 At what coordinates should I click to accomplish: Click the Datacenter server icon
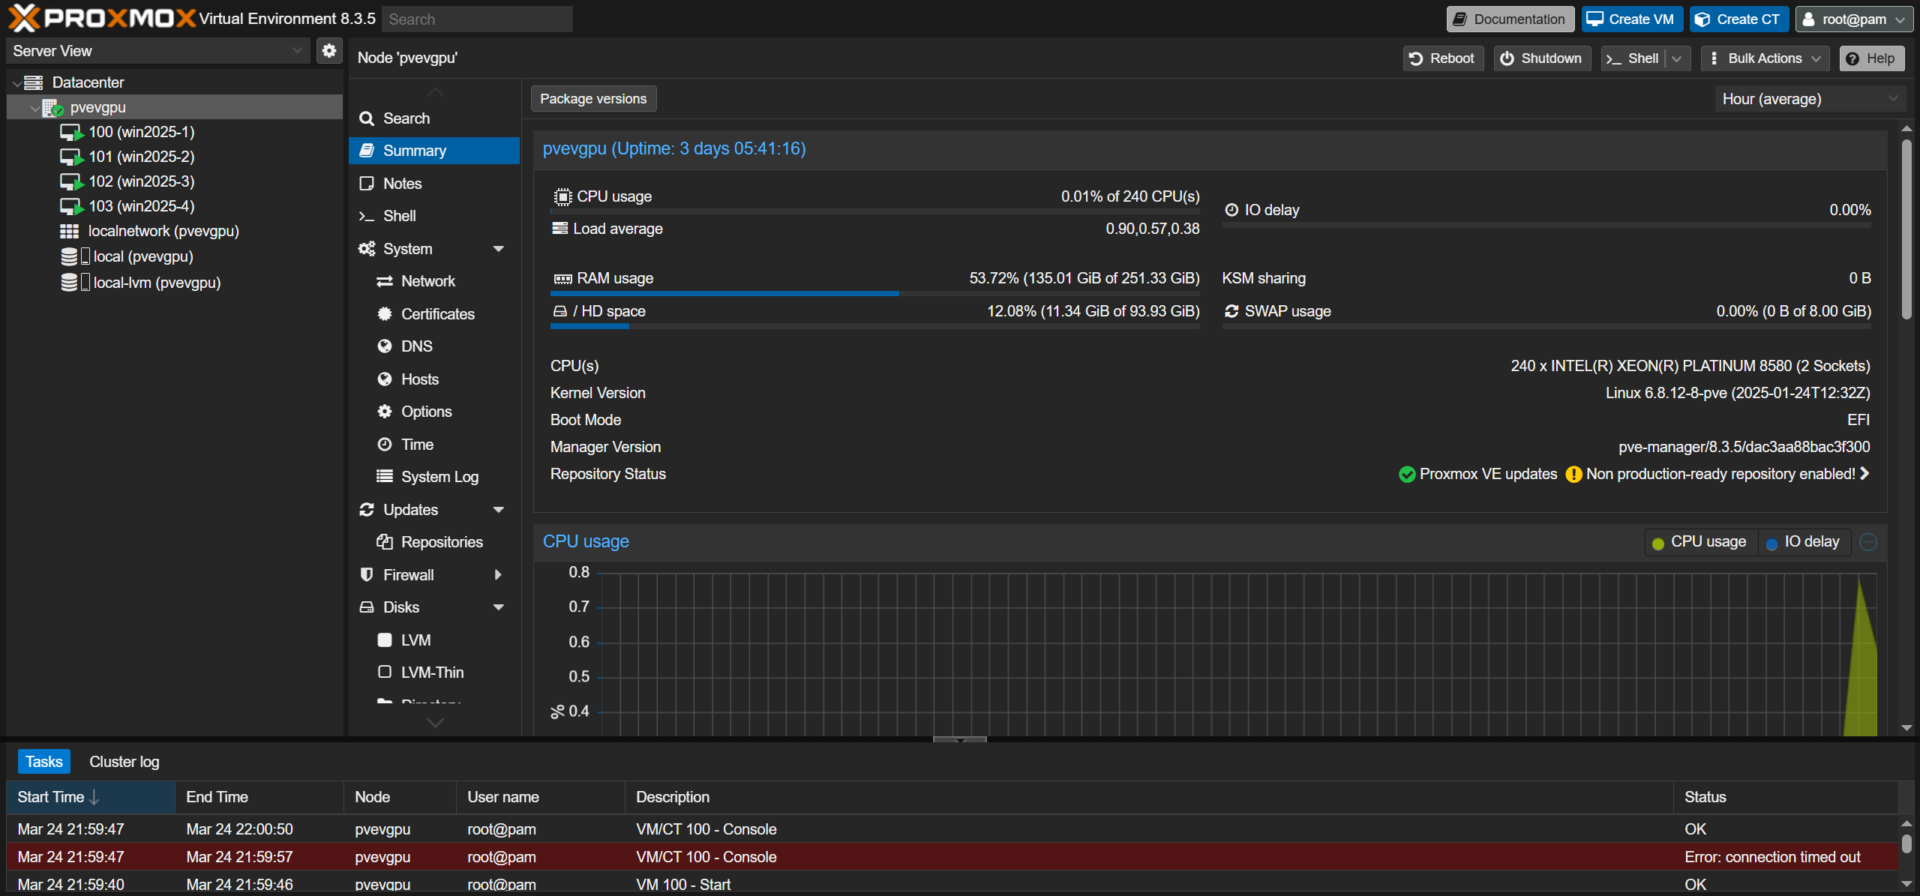click(x=34, y=82)
